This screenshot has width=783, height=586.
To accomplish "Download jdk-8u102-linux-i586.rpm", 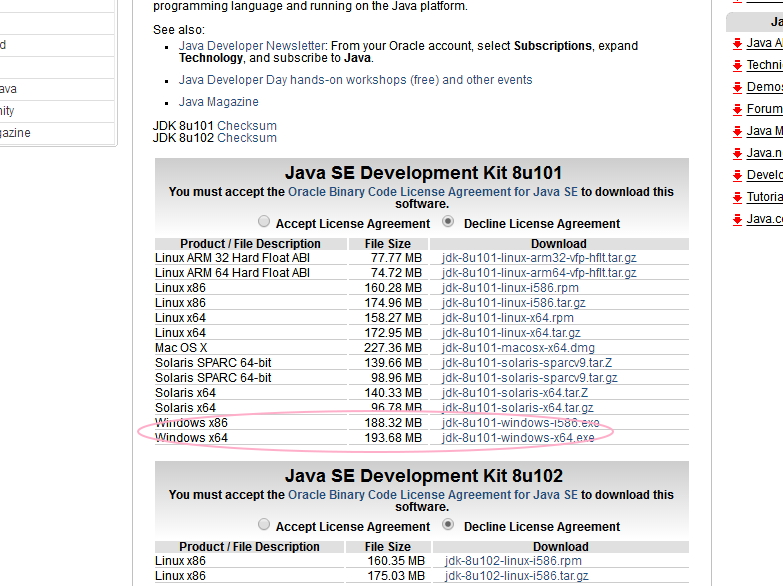I will click(513, 561).
